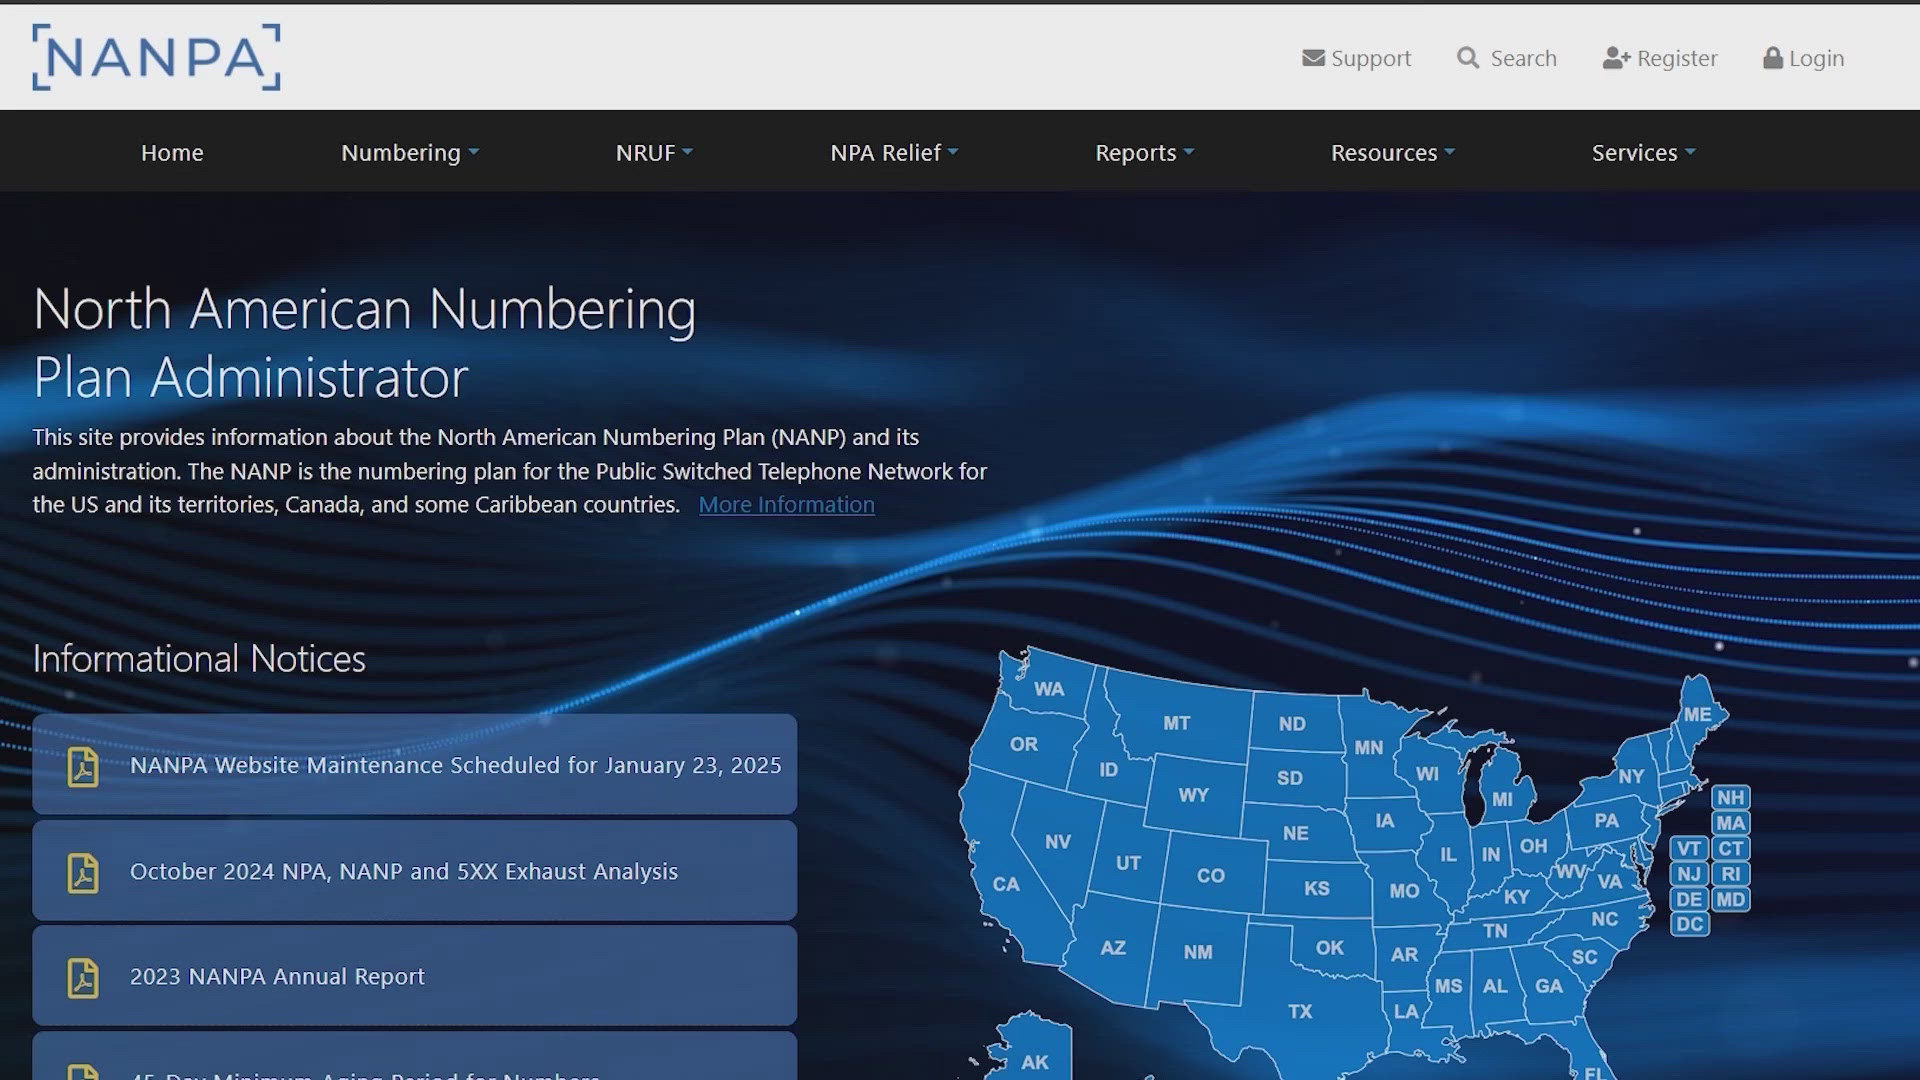Follow the More Information link
This screenshot has height=1080, width=1920.
[786, 505]
